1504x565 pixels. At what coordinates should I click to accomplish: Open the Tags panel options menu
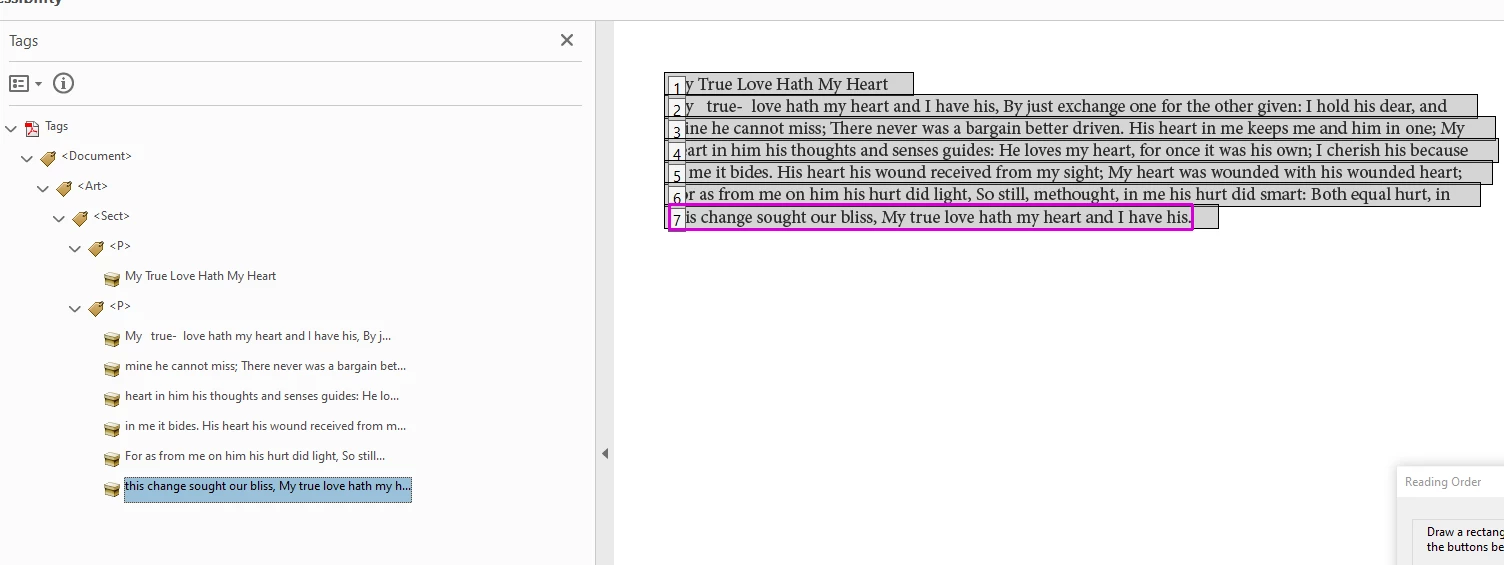tap(25, 84)
